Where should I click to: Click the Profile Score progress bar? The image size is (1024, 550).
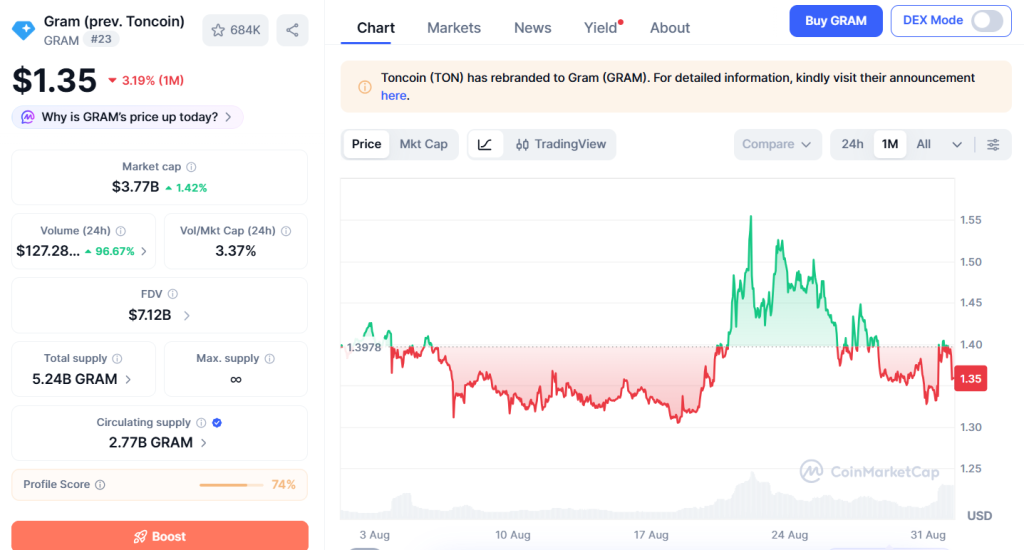point(231,485)
